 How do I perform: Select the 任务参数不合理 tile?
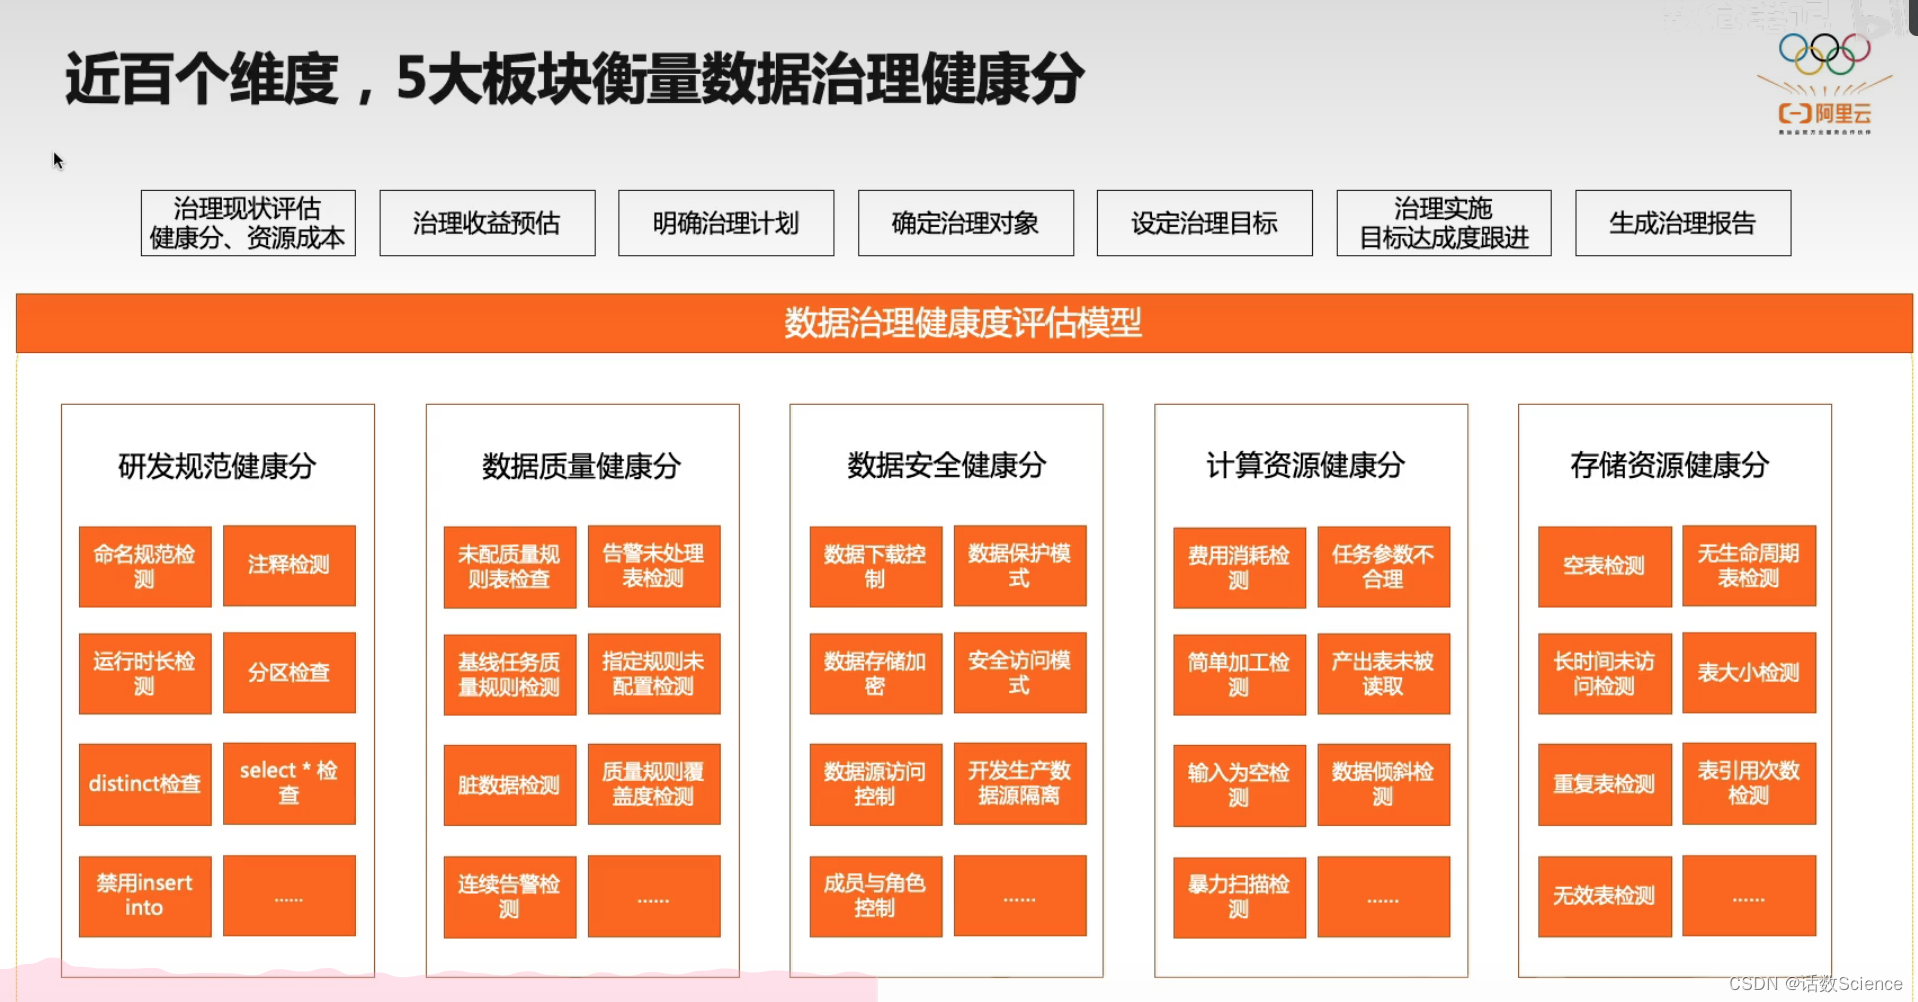coord(1384,567)
